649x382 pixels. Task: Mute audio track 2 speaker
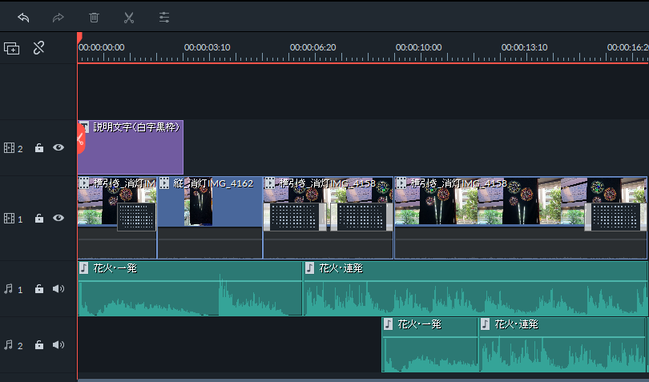point(58,345)
